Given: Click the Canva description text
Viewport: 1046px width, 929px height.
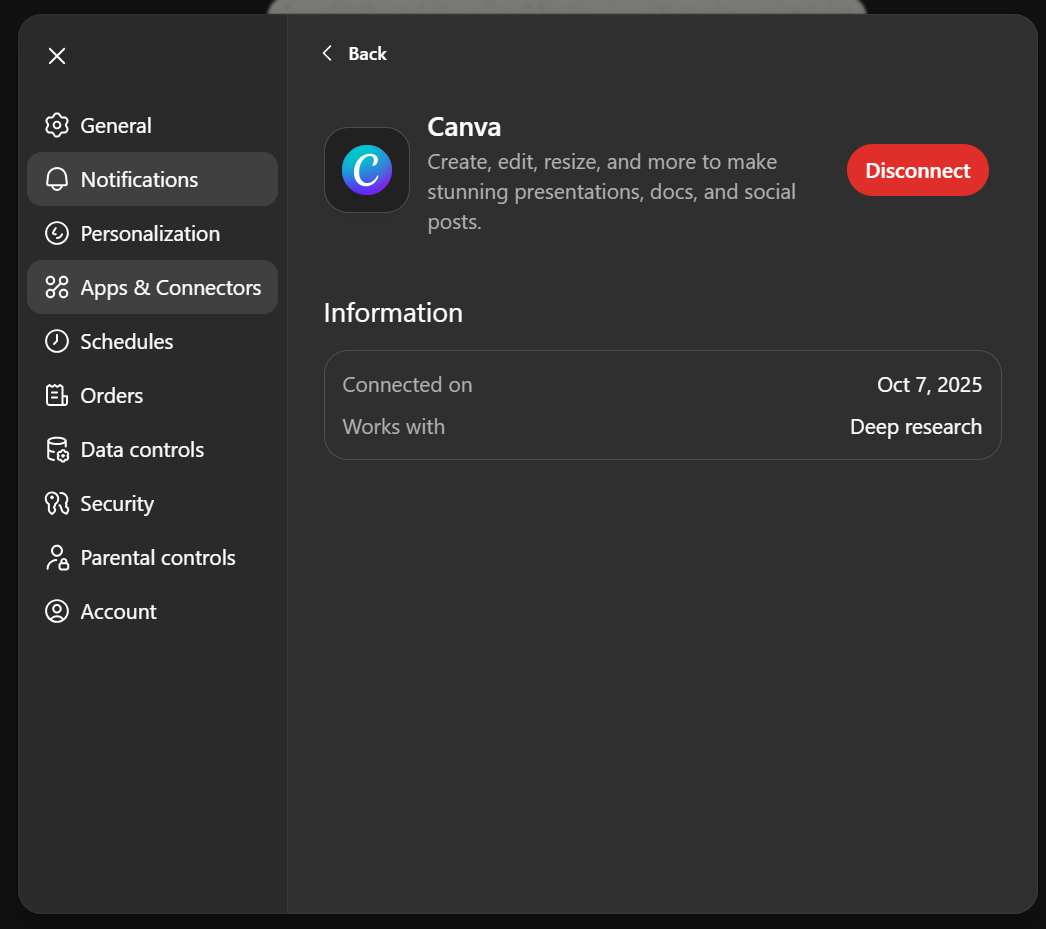Looking at the screenshot, I should pos(611,191).
